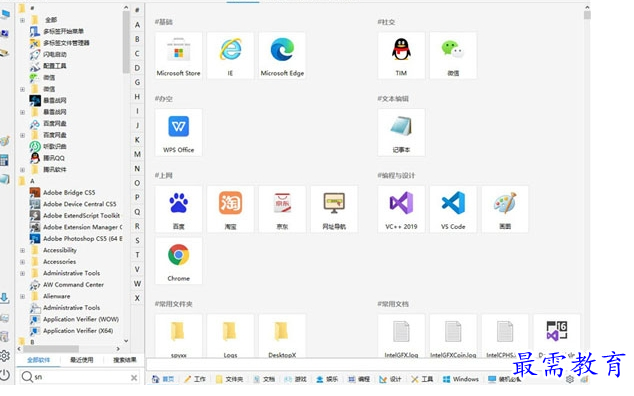Expand the Accessibility folder

(x=22, y=250)
